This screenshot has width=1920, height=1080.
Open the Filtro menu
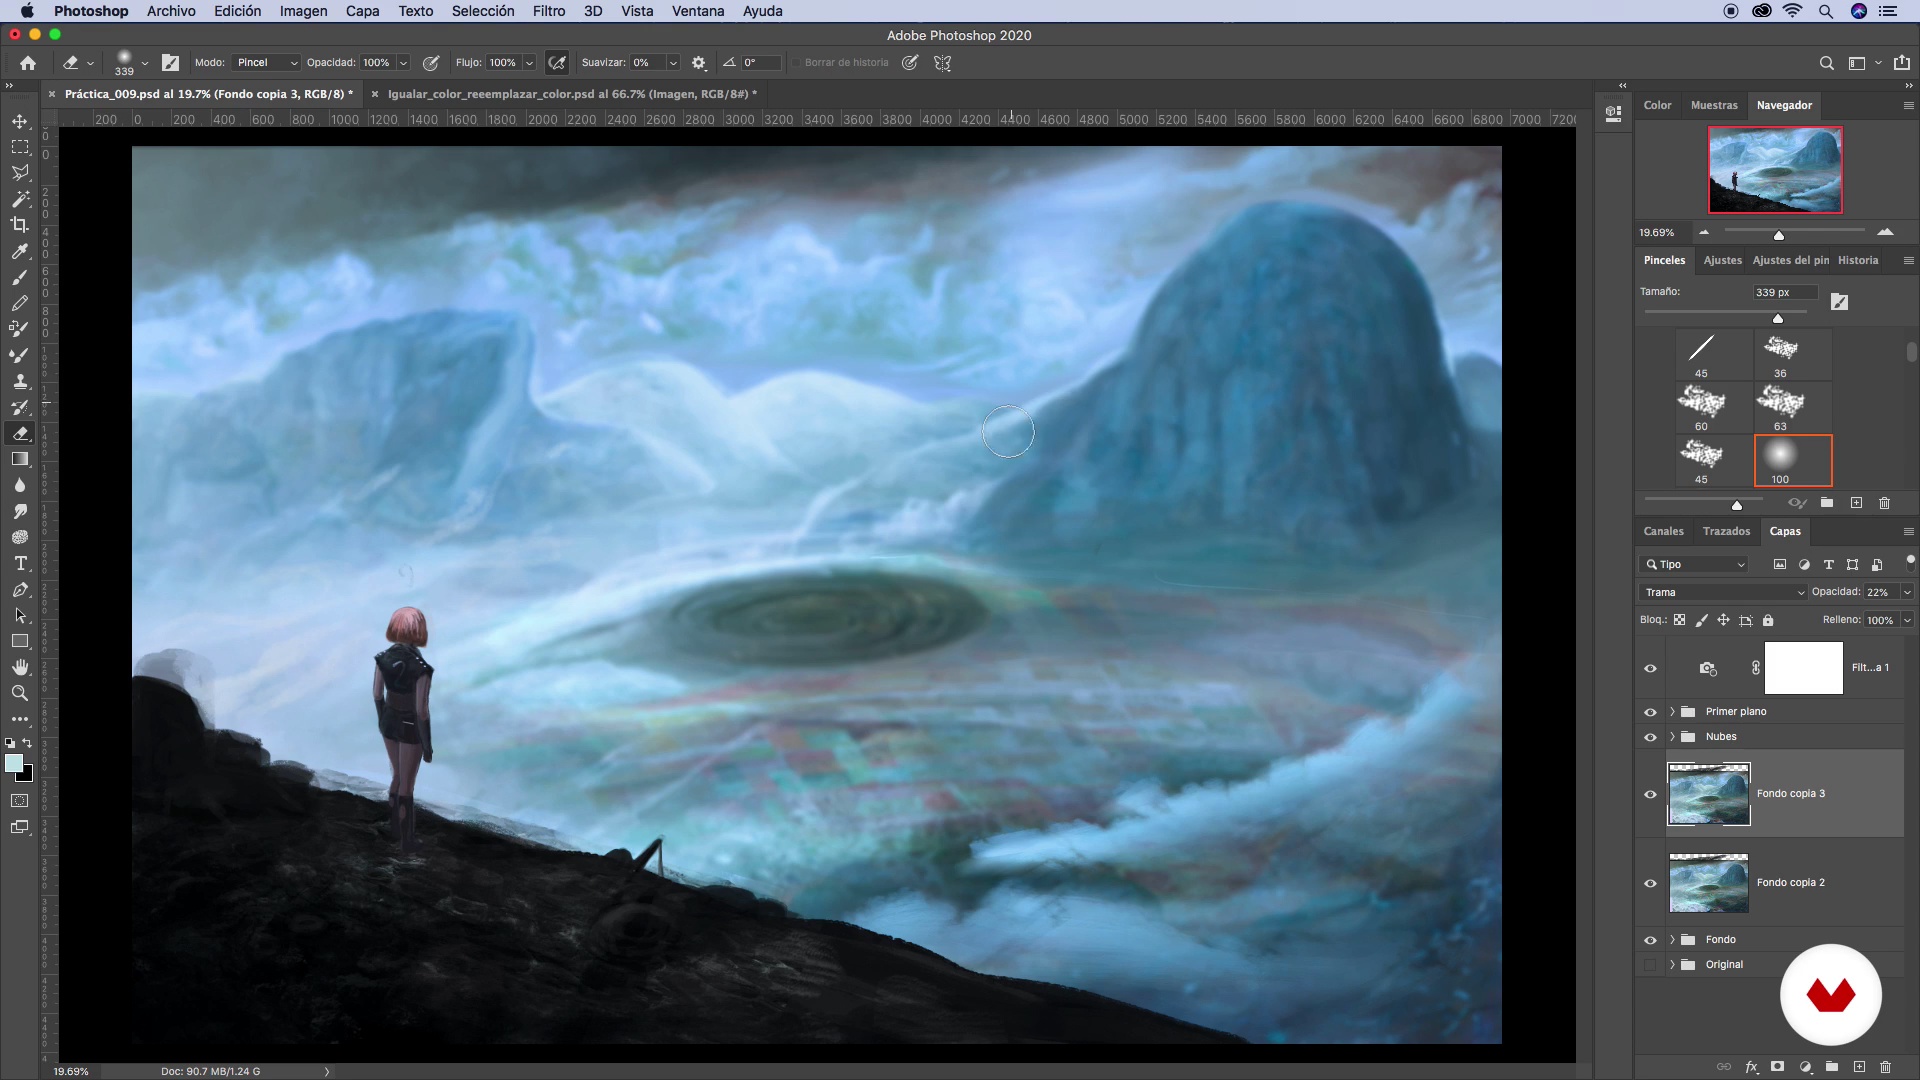[549, 11]
